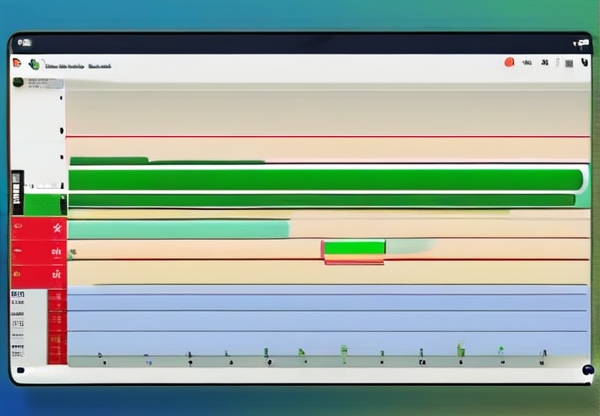Expand the second row label in blue section
The height and width of the screenshot is (416, 600).
pos(18,311)
